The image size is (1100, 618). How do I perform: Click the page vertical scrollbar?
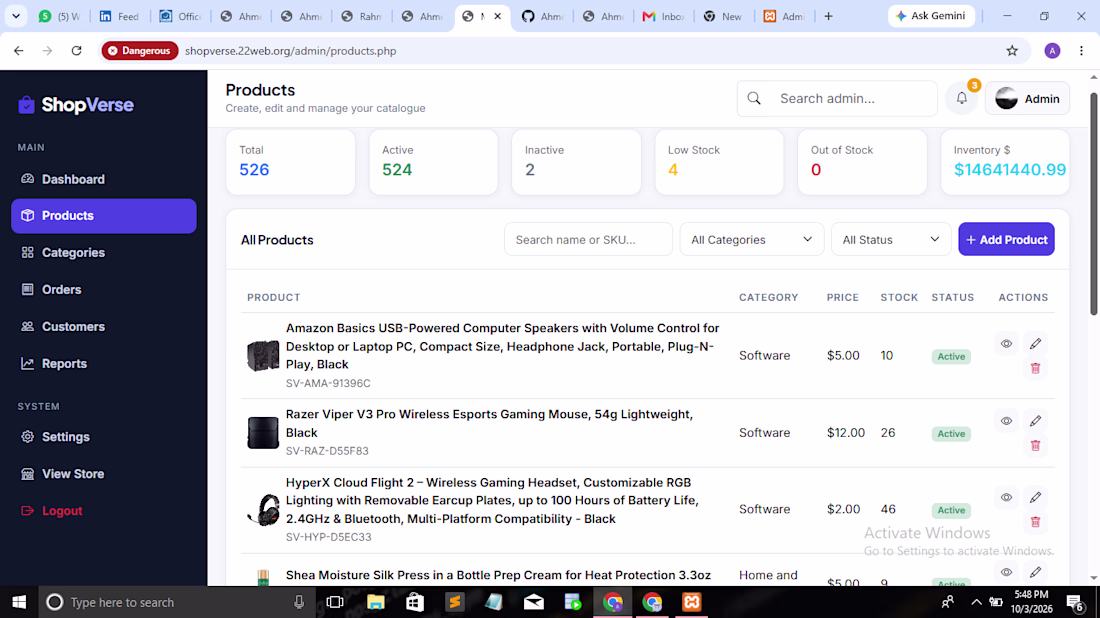(1094, 203)
